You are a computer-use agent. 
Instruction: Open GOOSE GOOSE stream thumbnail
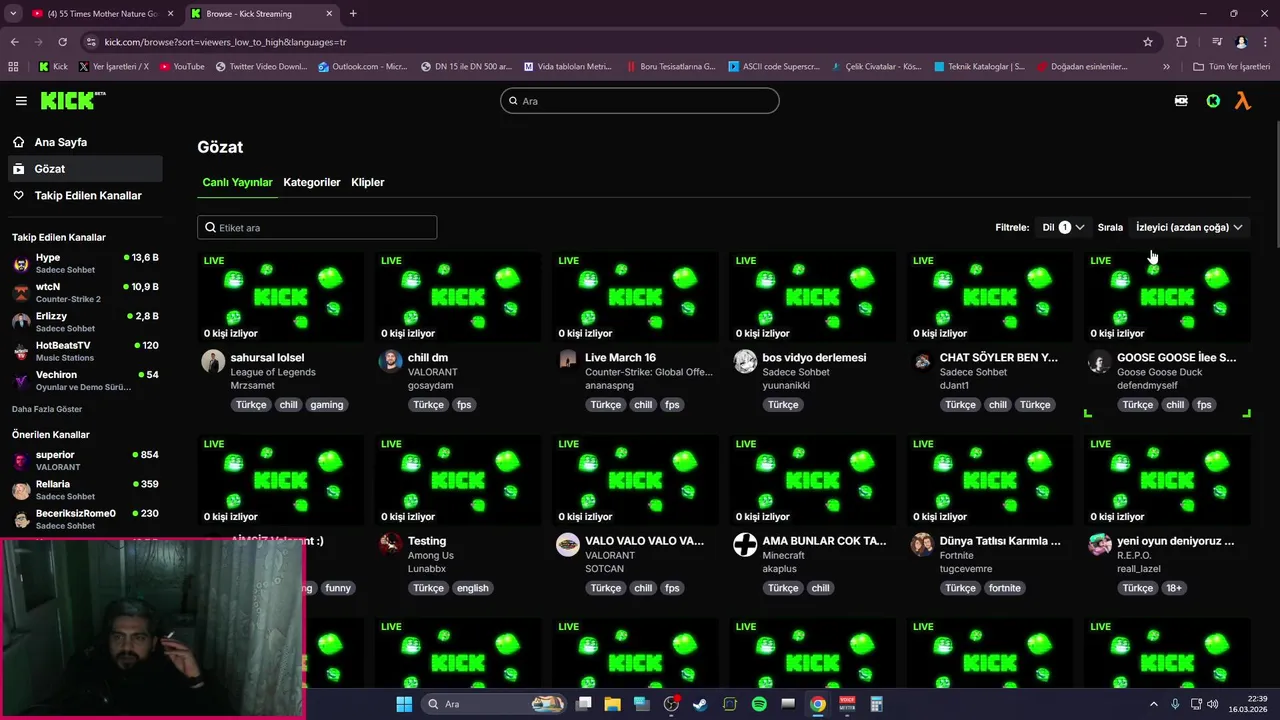pos(1167,297)
